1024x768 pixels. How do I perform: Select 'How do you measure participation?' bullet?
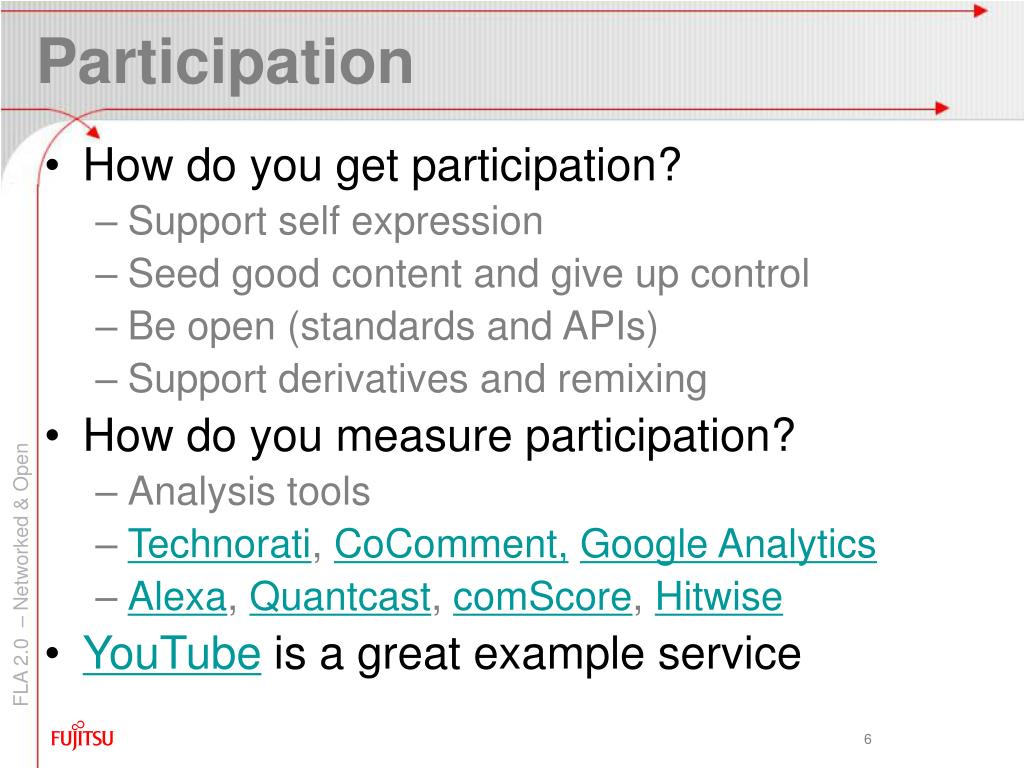(x=439, y=436)
